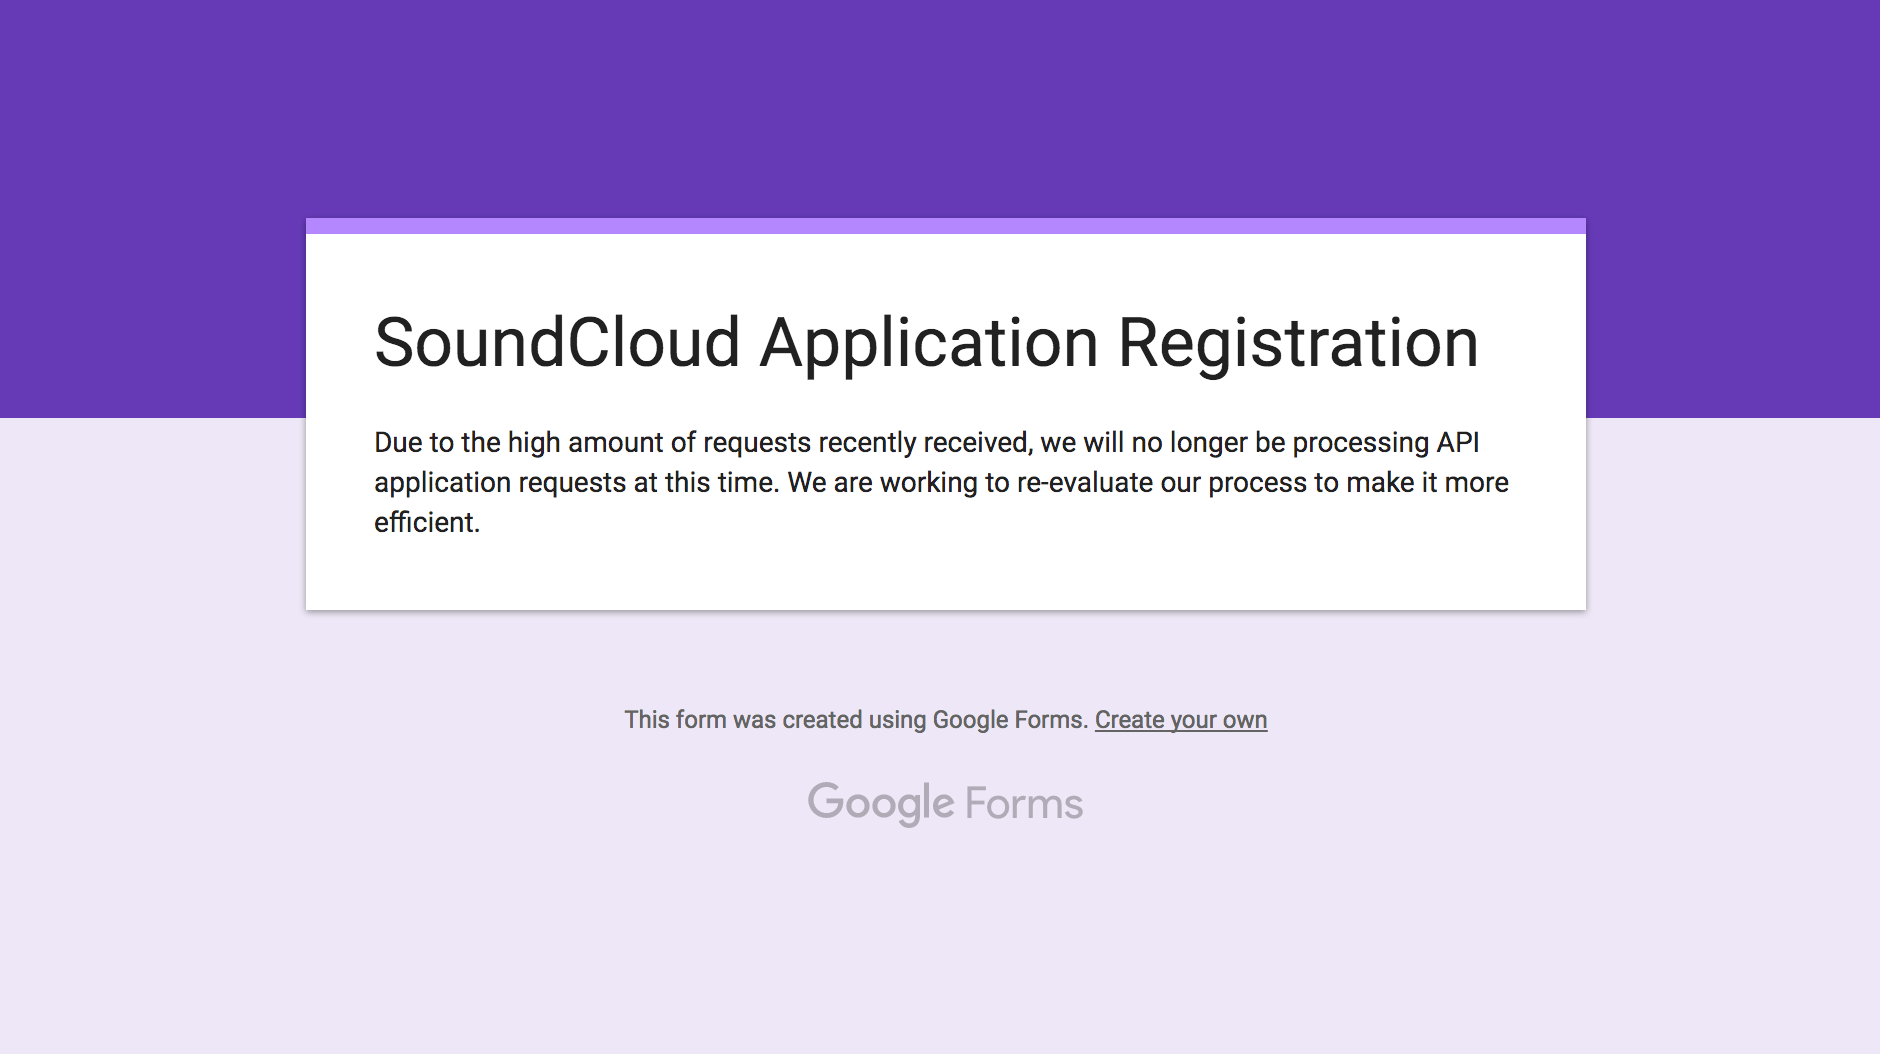
Task: Click the Forms text of the footer logo
Action: click(1022, 800)
